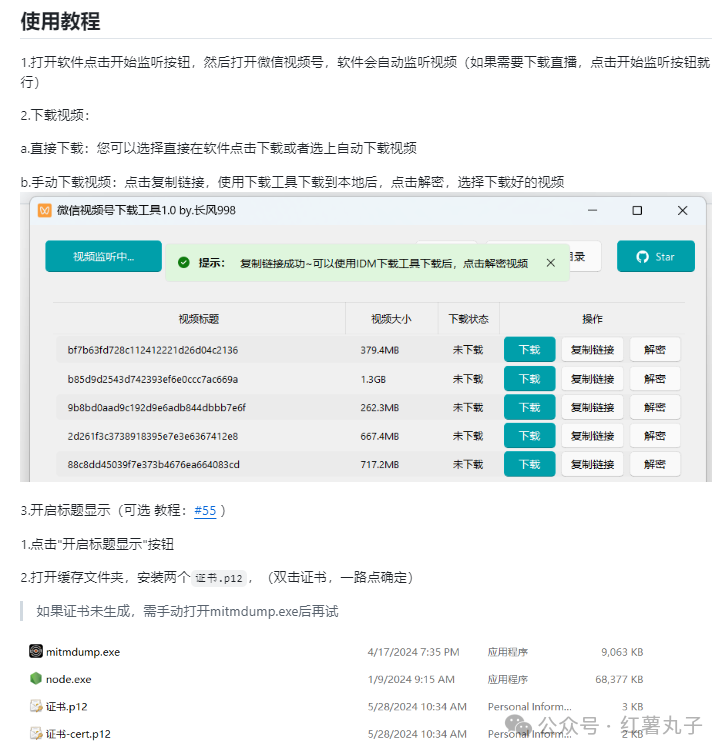Select title 88c8dd45039f7e373b4676ea664083cd

tap(153, 465)
